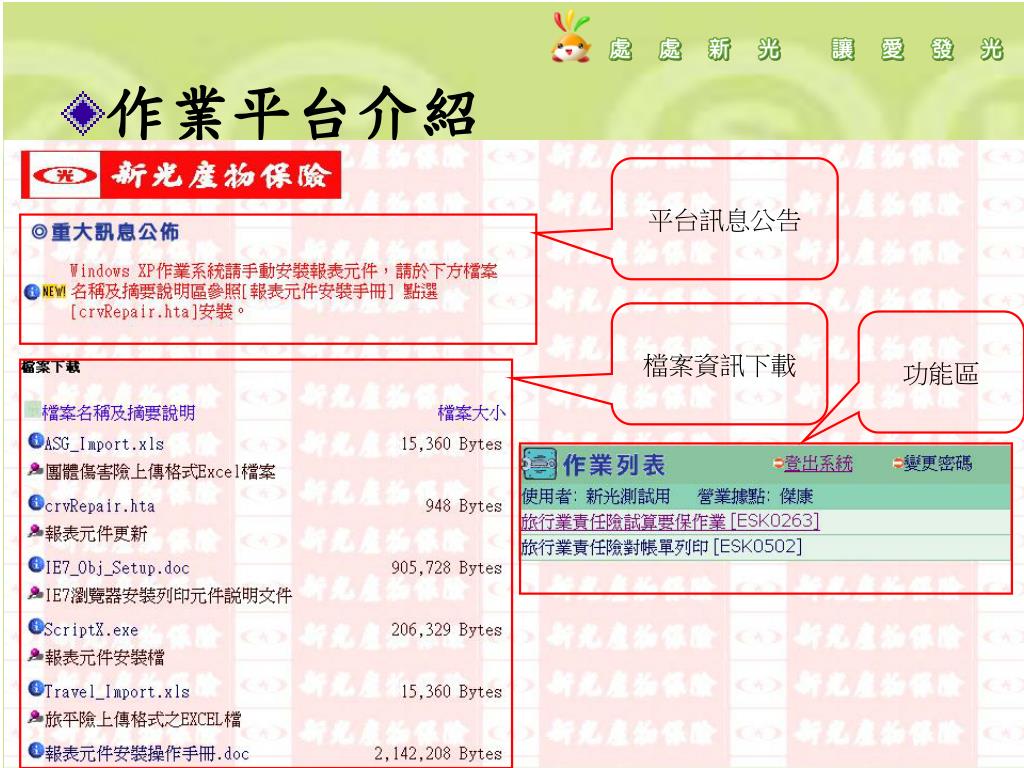Click the 檔案下載 section title
This screenshot has height=768, width=1024.
[x=51, y=367]
